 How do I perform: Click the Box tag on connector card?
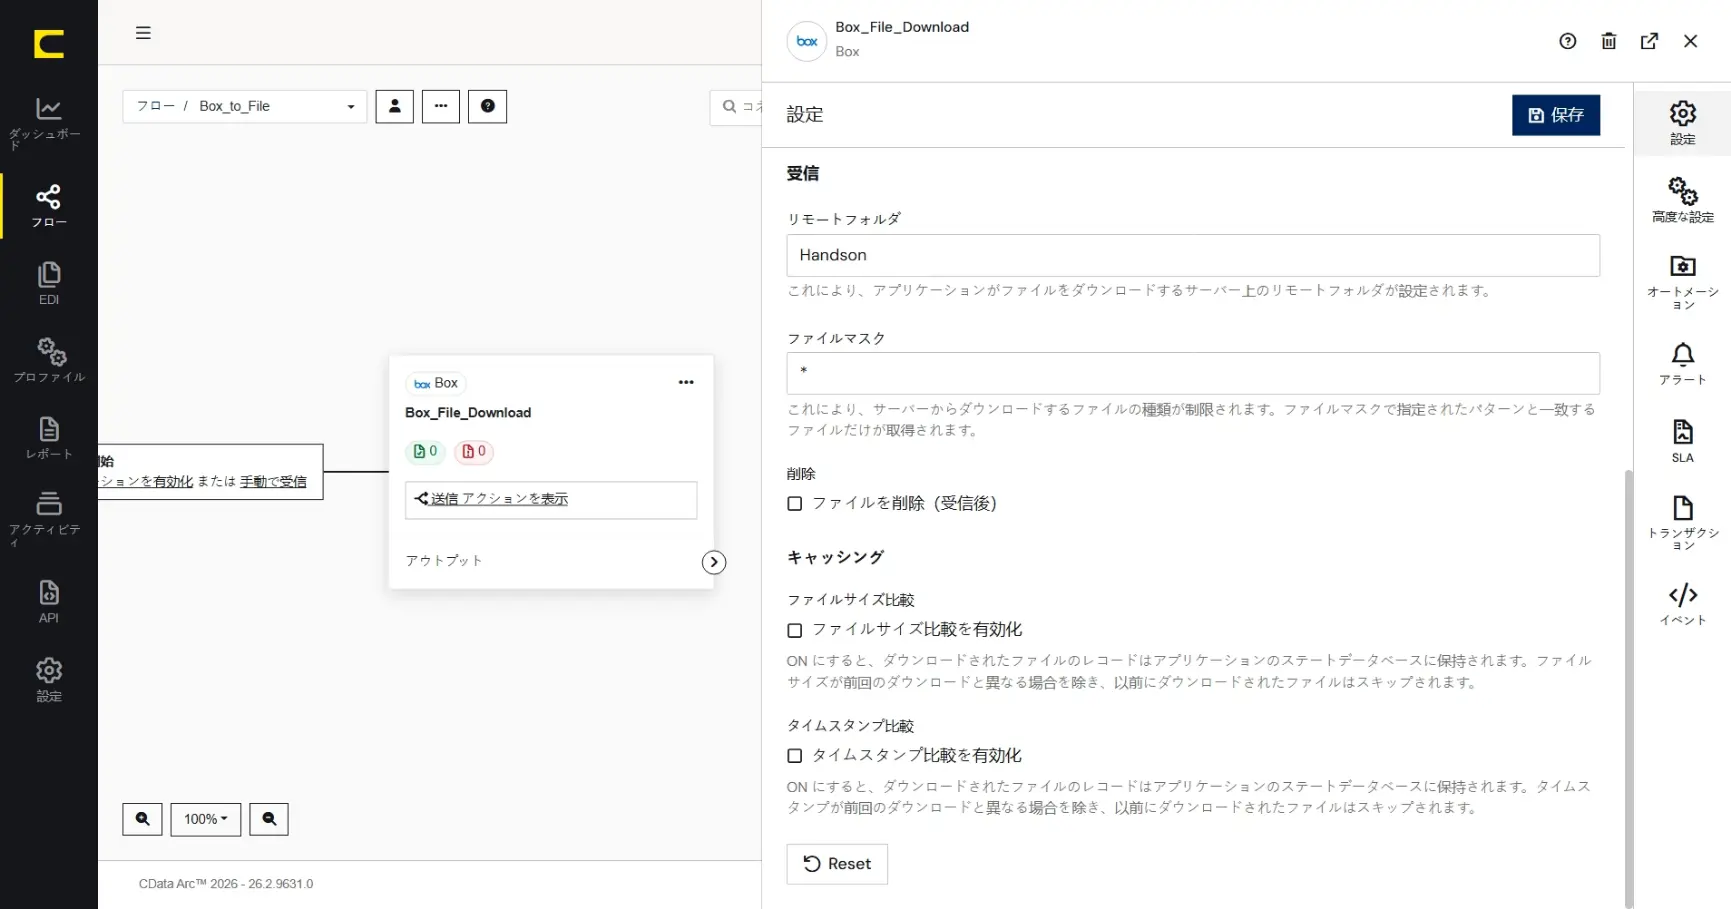click(436, 383)
